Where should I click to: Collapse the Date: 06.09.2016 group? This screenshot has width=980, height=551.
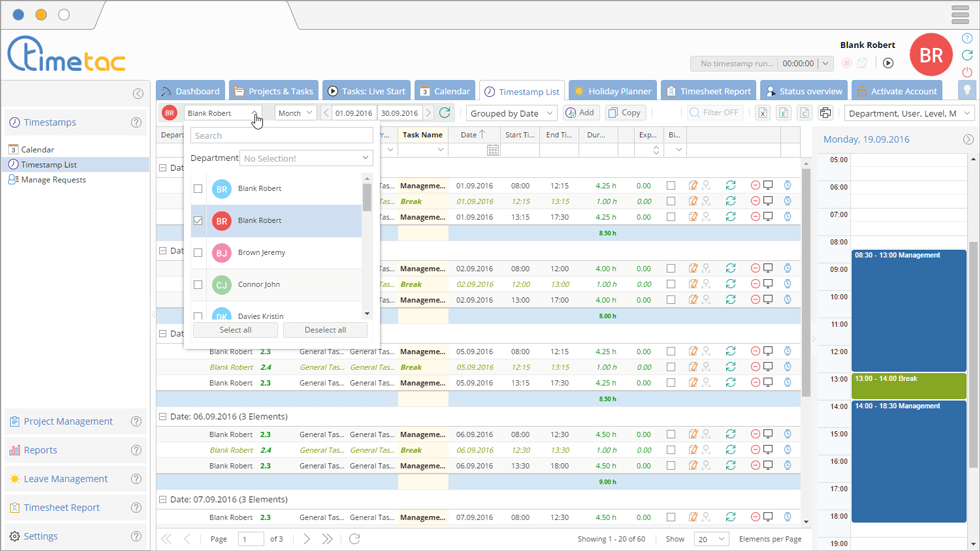[x=163, y=416]
